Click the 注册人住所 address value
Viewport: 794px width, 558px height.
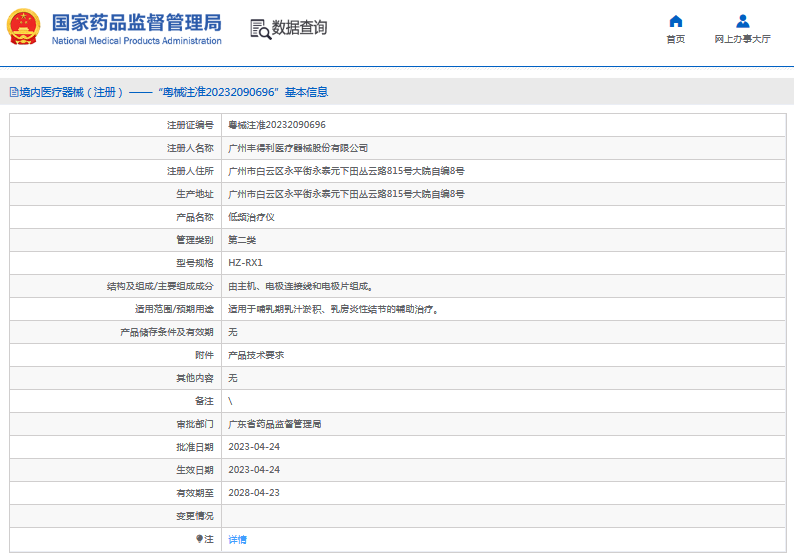tap(346, 171)
